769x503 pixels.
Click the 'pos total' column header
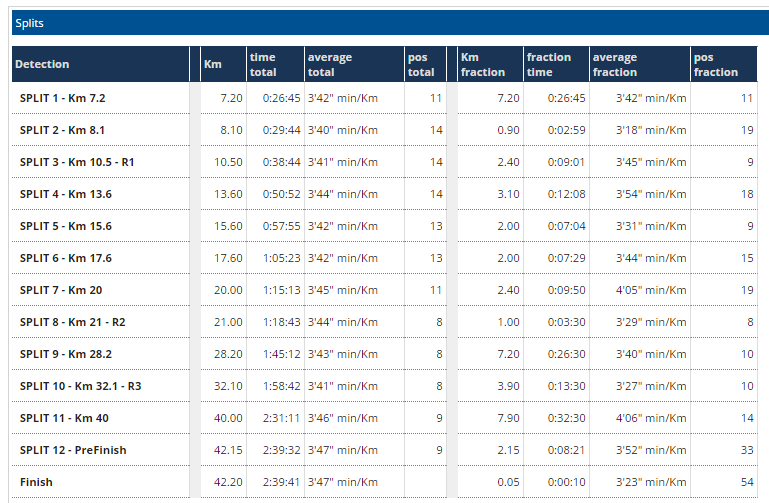(x=424, y=64)
